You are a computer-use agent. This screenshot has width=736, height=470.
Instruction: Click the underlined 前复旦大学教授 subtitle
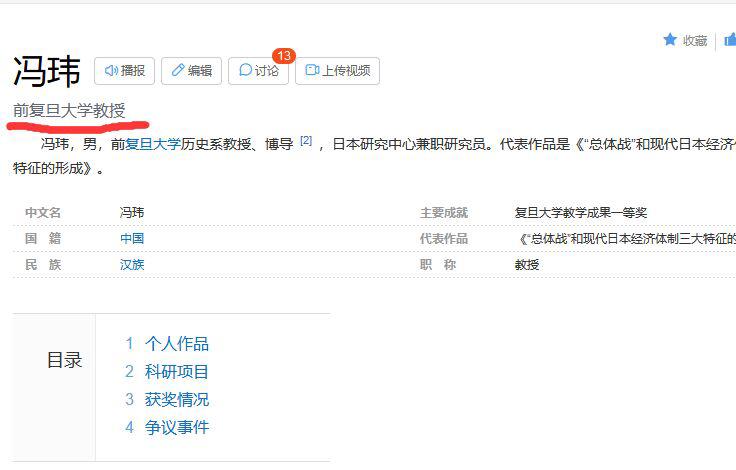pyautogui.click(x=69, y=110)
